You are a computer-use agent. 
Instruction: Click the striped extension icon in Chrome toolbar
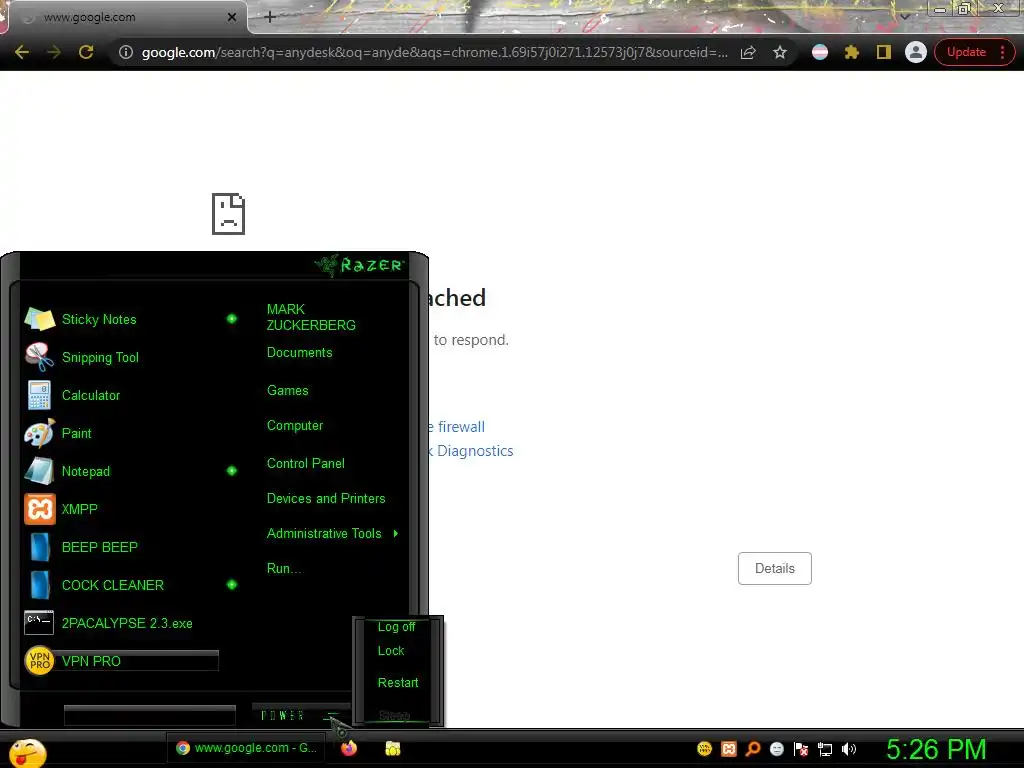point(820,52)
